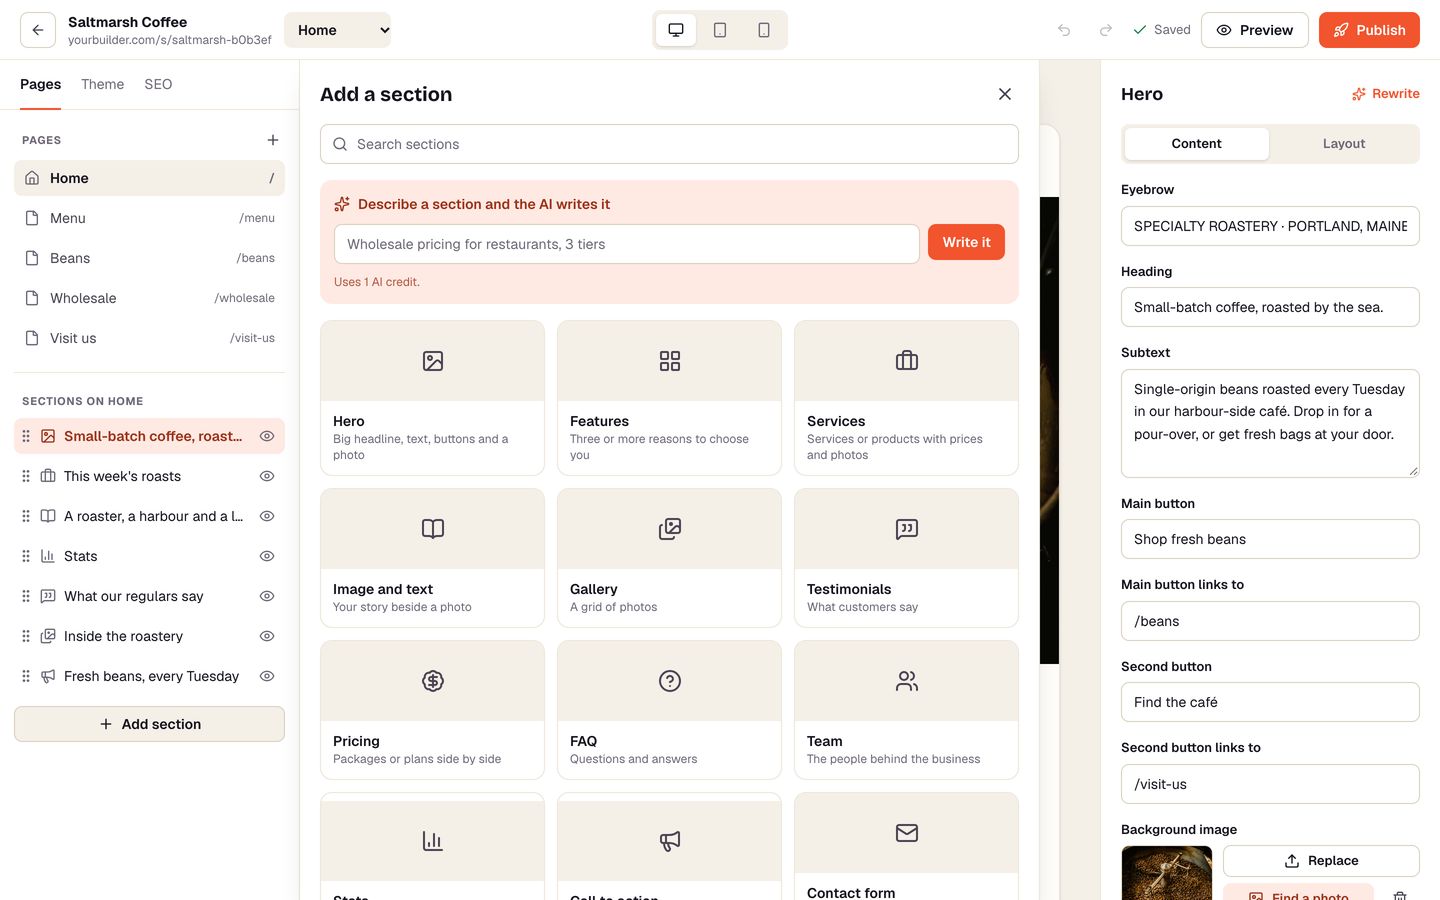Screen dimensions: 1440x900
Task: Hide the Small-batch coffee hero section
Action: coord(267,436)
